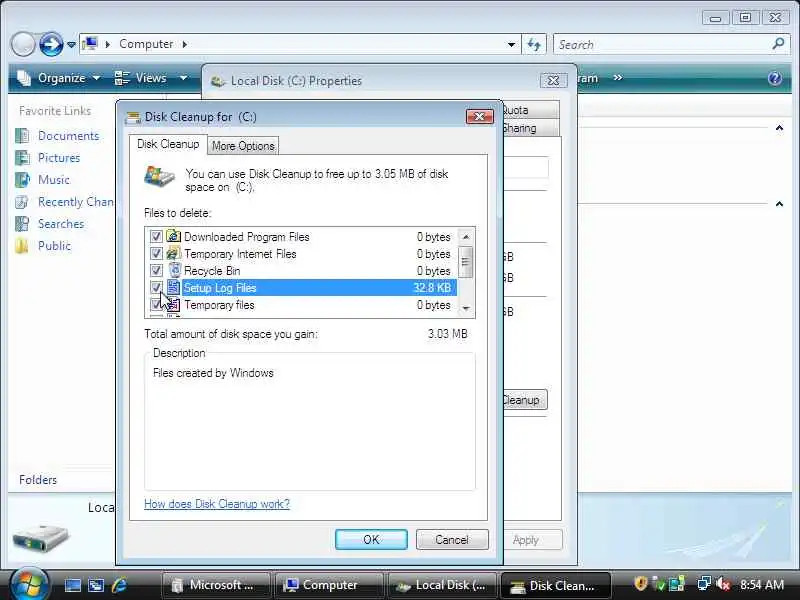
Task: Uncheck the Recycle Bin checkbox
Action: click(156, 270)
